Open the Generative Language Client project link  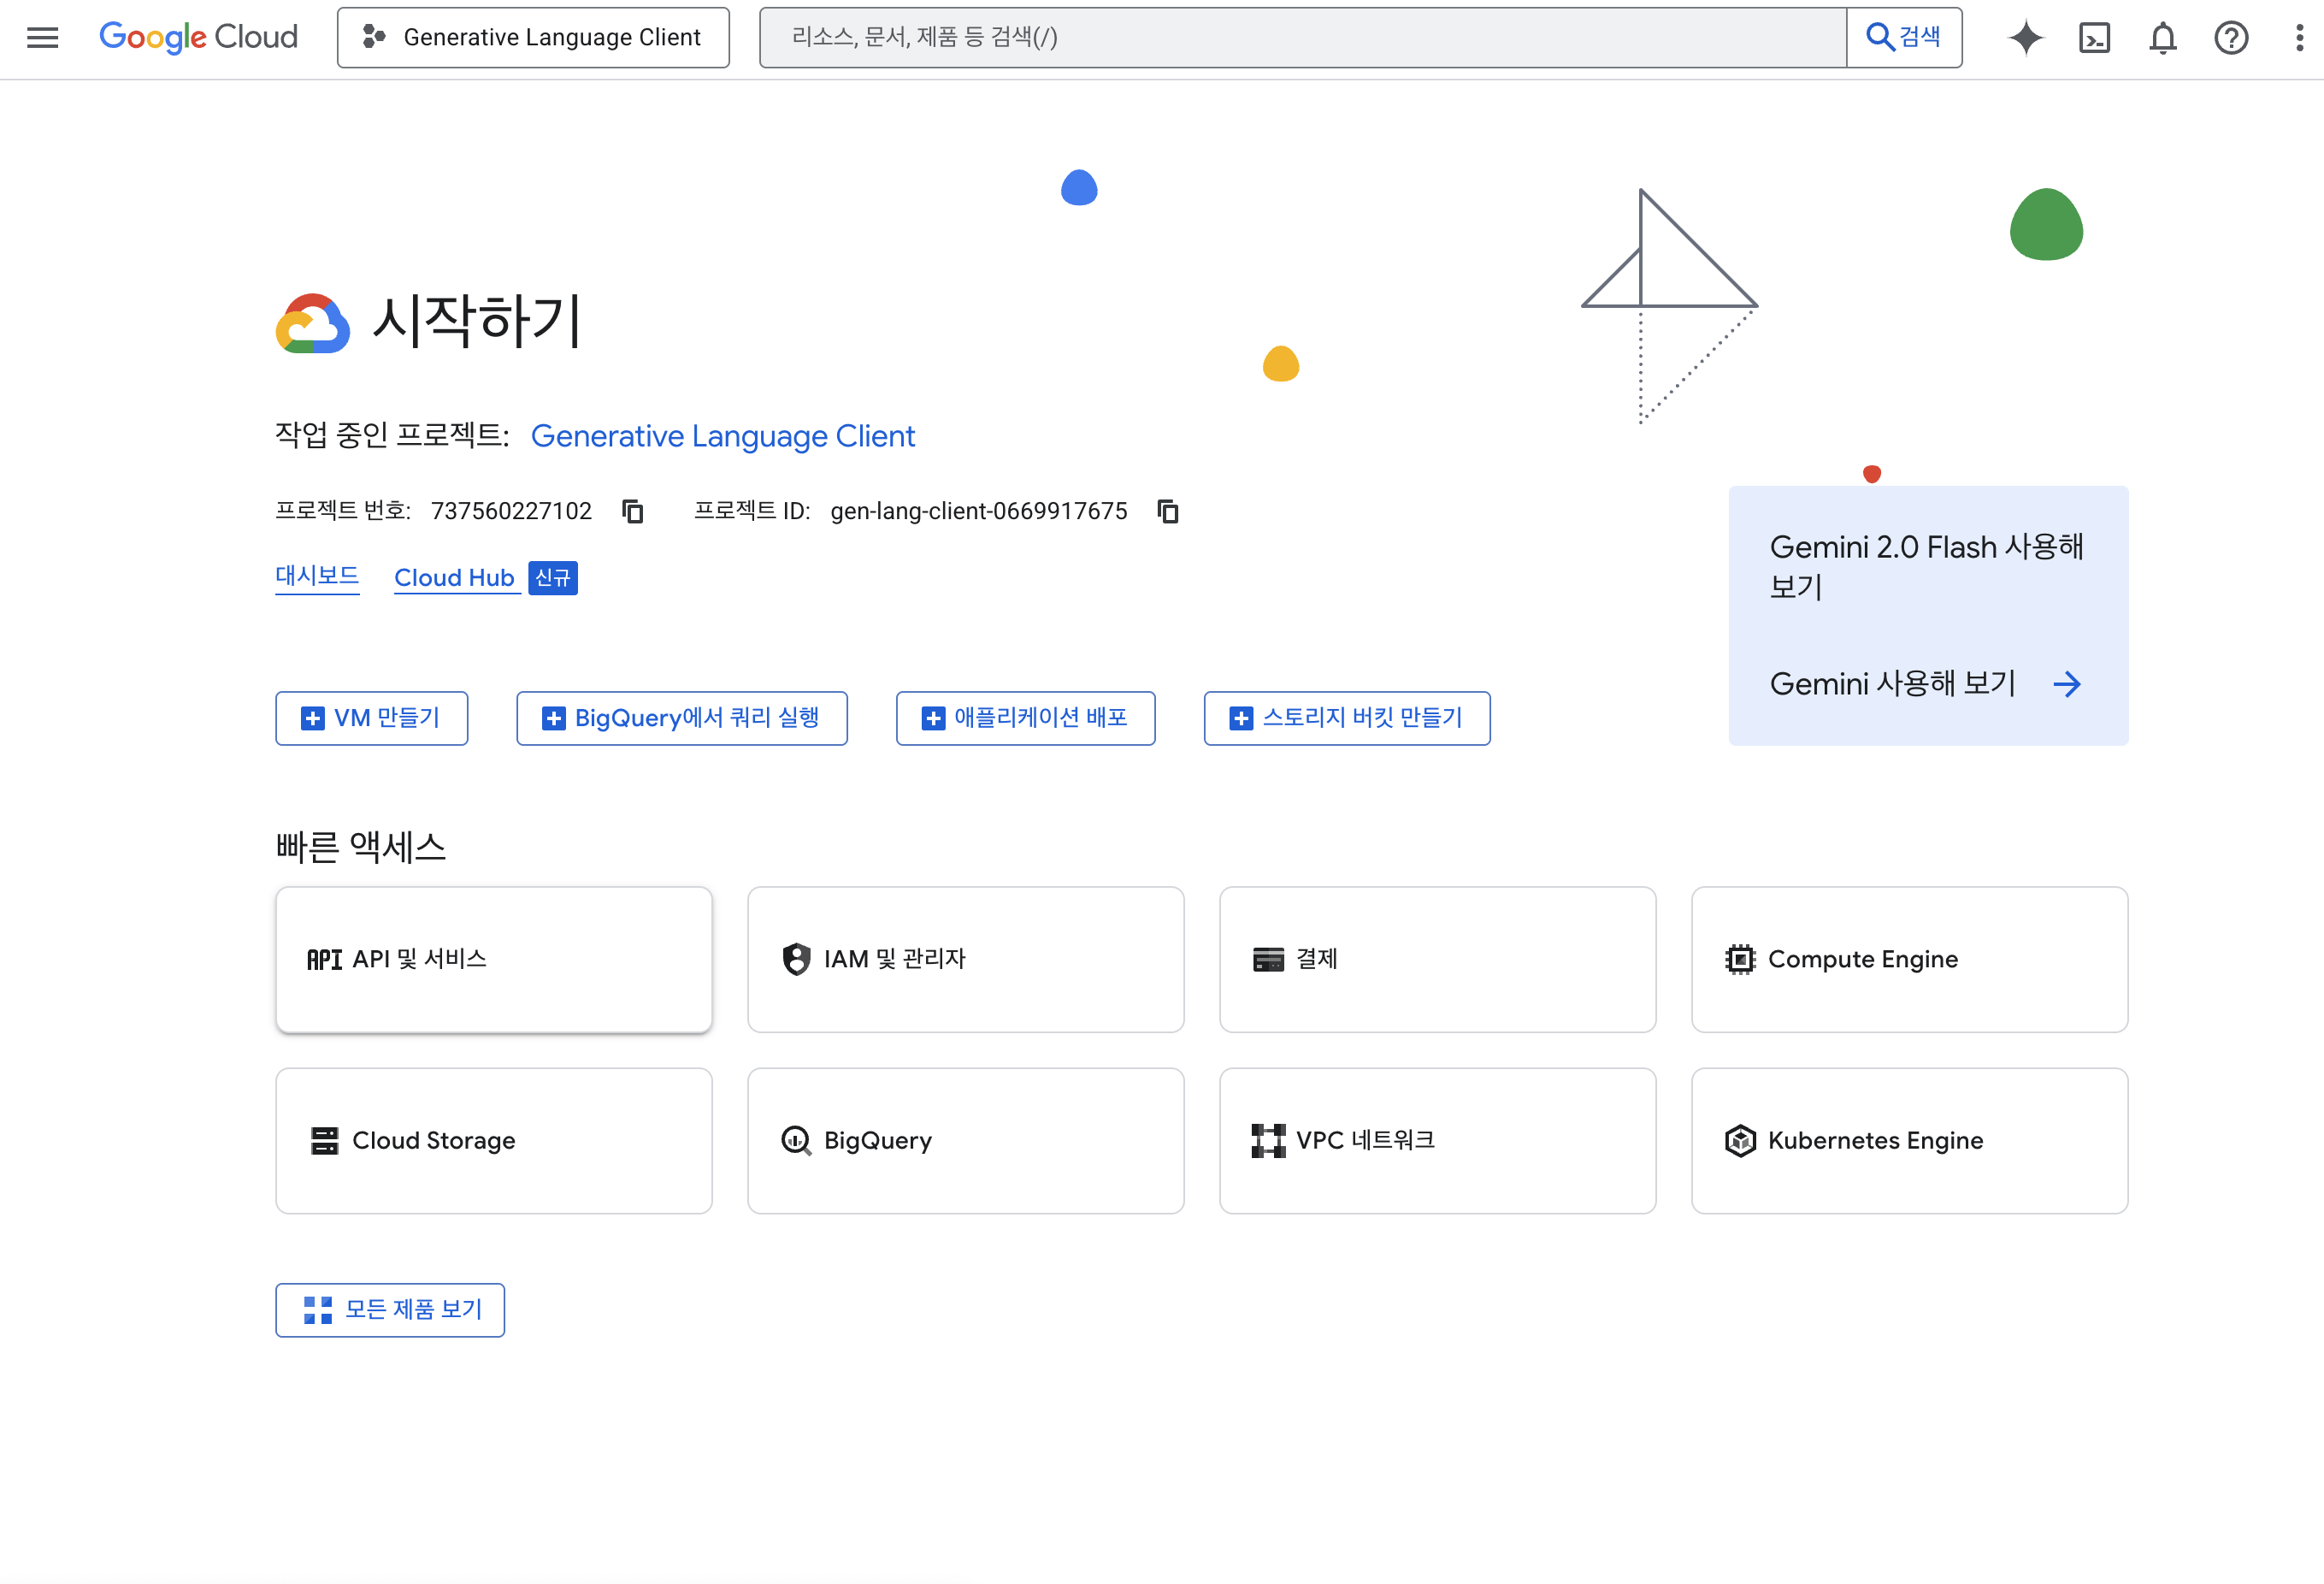coord(723,436)
